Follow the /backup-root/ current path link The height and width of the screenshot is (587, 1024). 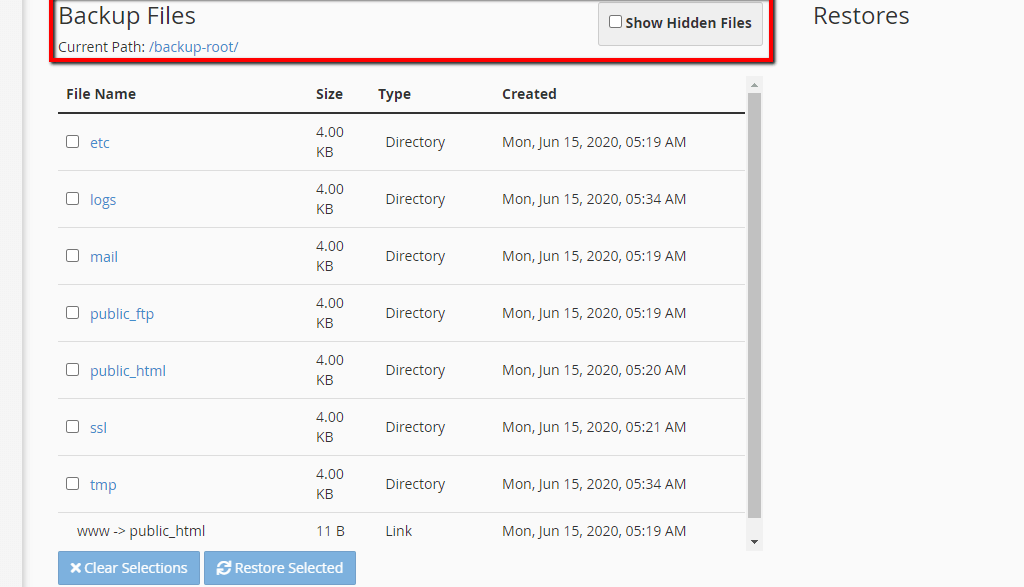[x=194, y=47]
